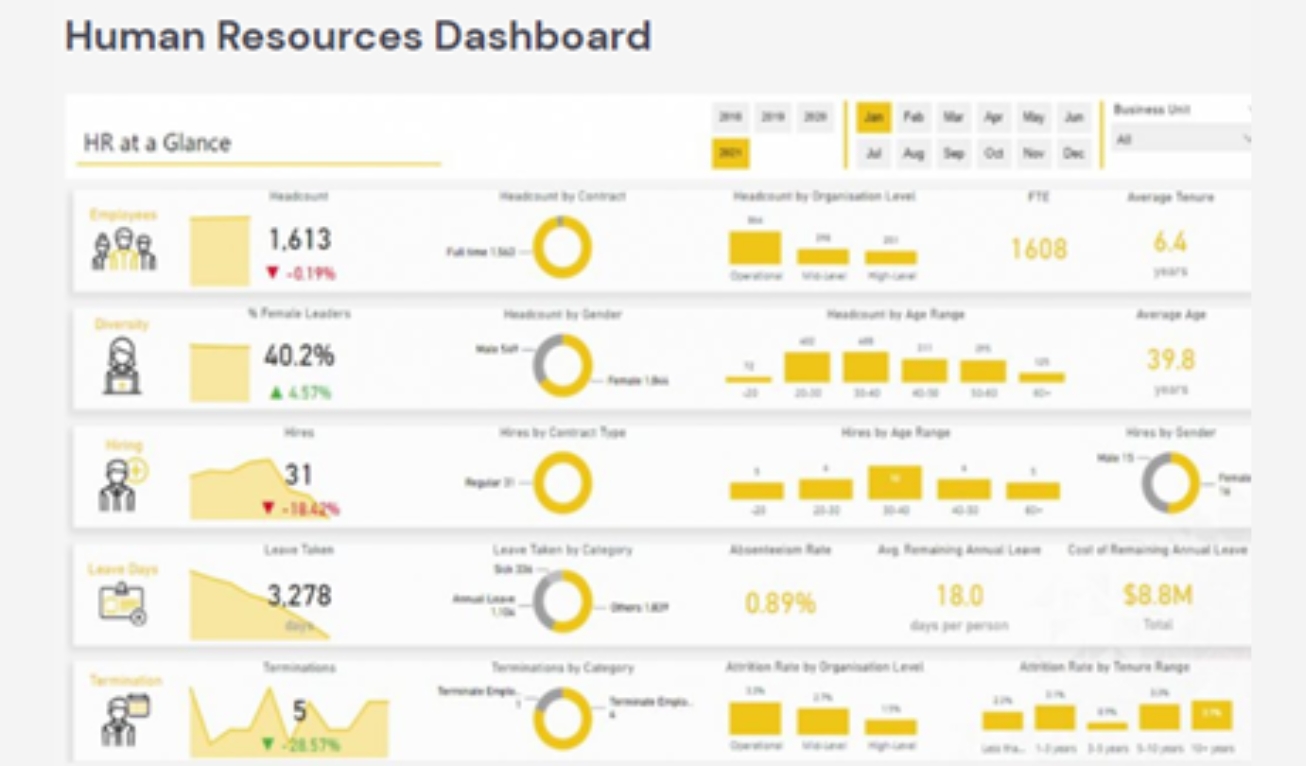Click the Leave Days calendar icon
The height and width of the screenshot is (766, 1306).
(123, 603)
